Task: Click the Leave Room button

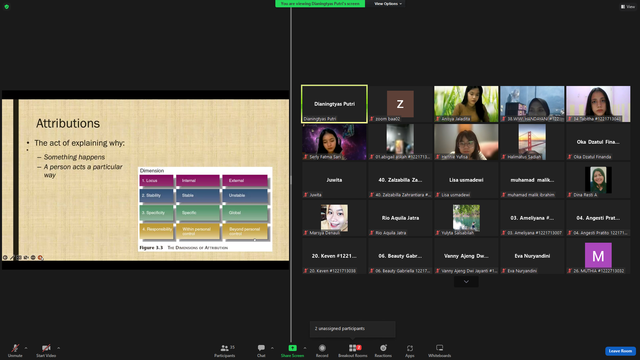Action: tap(620, 351)
